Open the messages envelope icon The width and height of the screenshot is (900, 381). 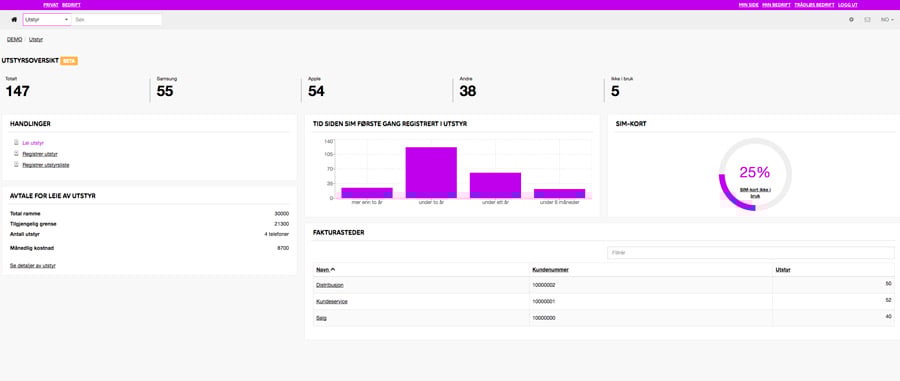[x=867, y=20]
